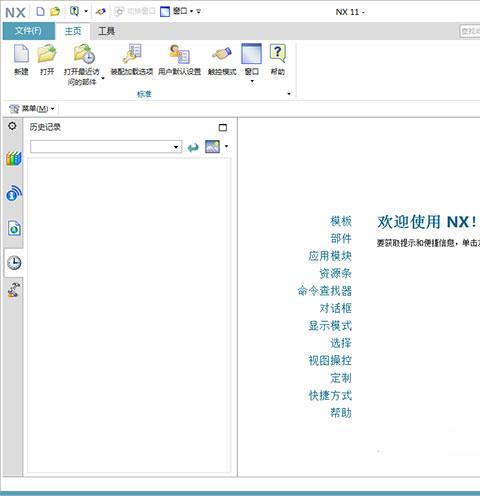Click the touch mode hand icon in quick access toolbar

[x=101, y=12]
